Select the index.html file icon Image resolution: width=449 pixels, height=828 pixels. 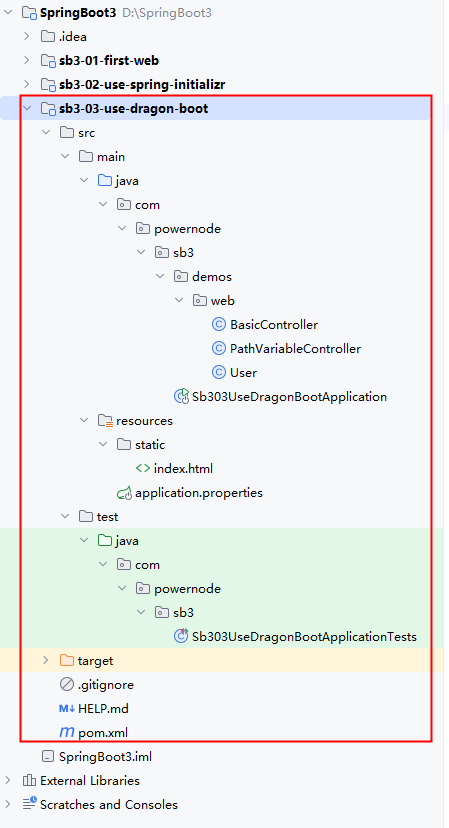[143, 468]
